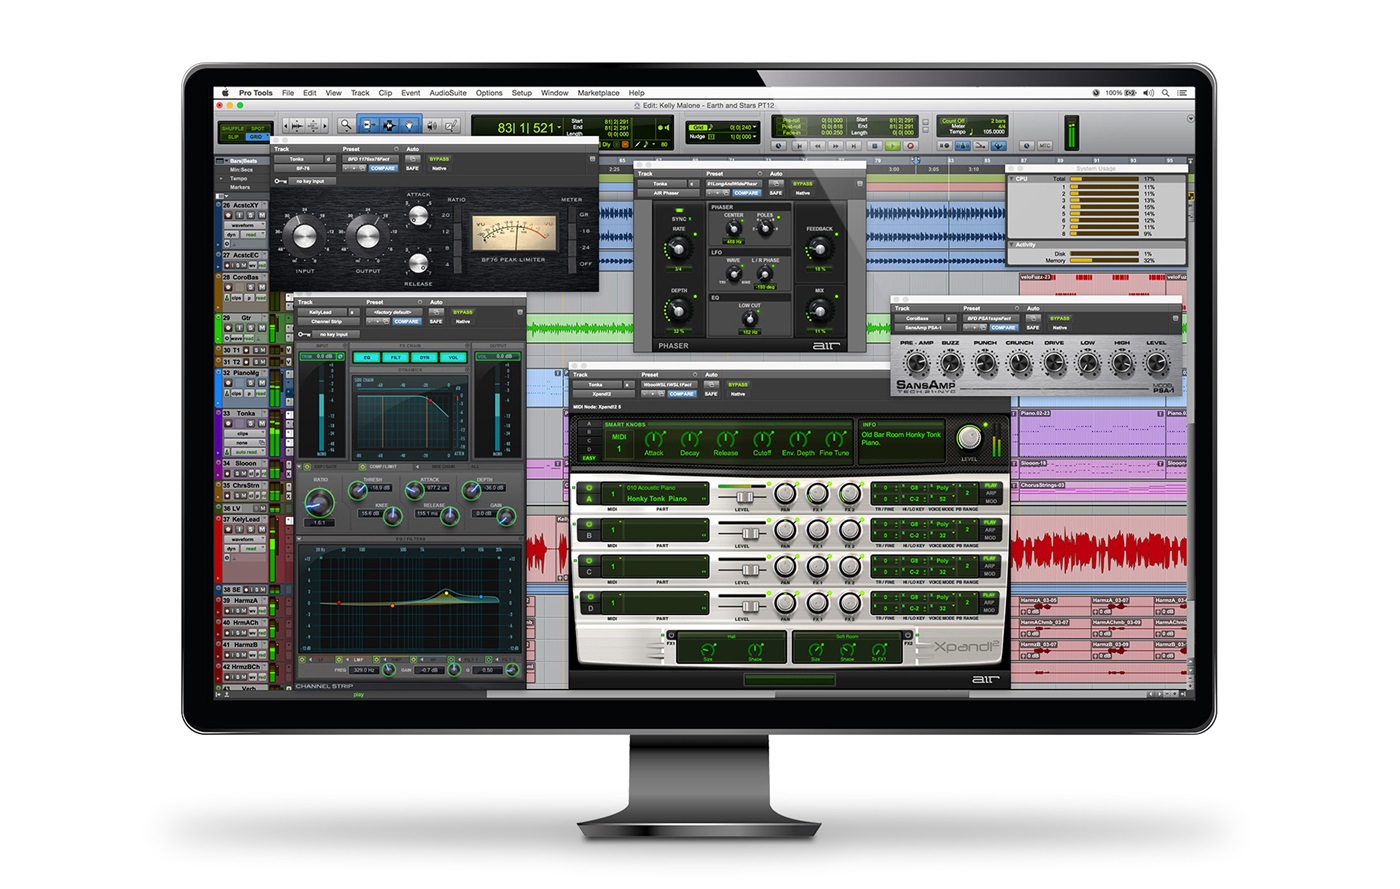Open the Marketplace menu
Image resolution: width=1400 pixels, height=889 pixels.
(x=598, y=93)
